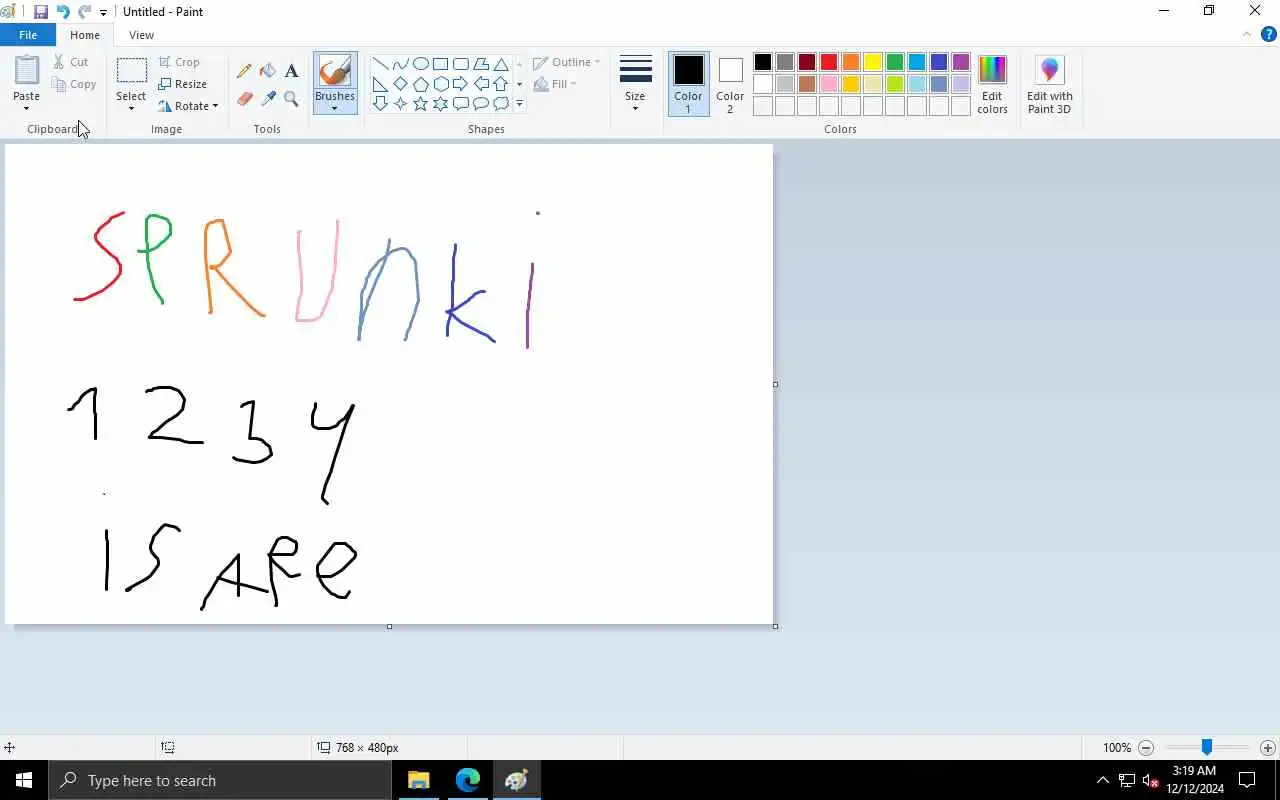Screen dimensions: 1280x800
Task: Choose the Up arrow shape
Action: coord(501,84)
